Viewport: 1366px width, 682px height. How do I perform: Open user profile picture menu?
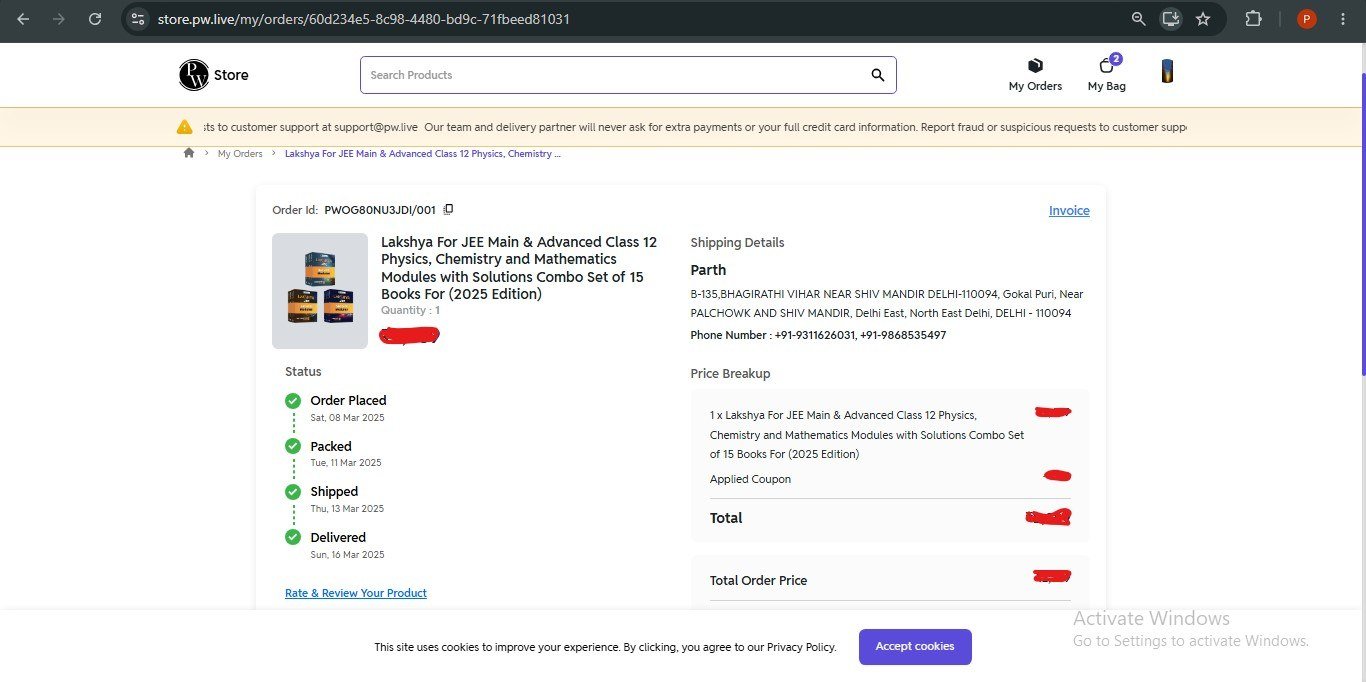[1167, 71]
